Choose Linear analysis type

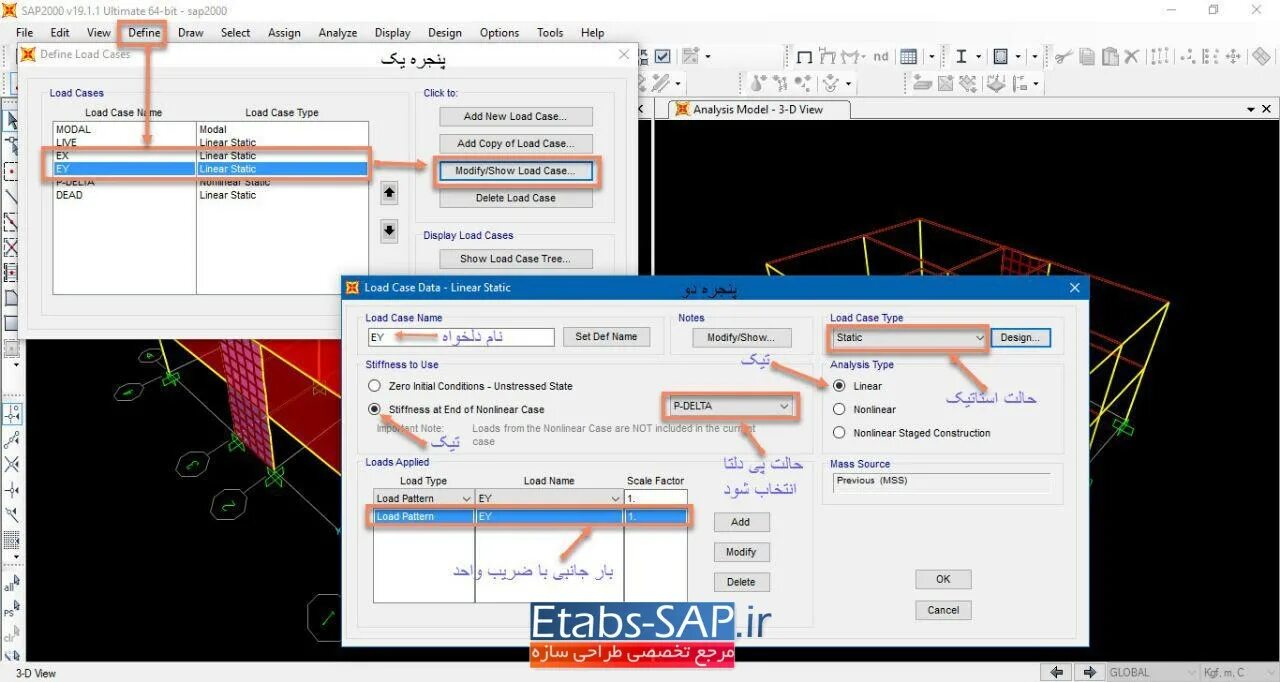click(839, 386)
